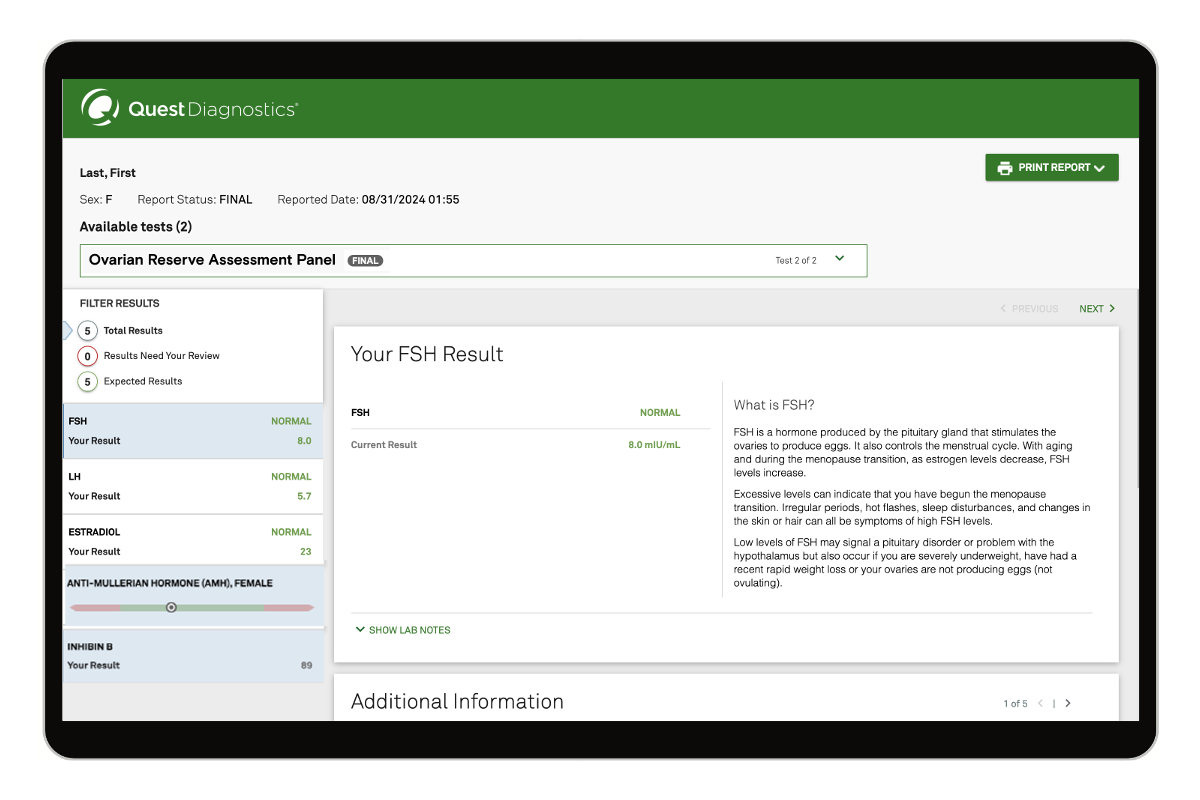Image resolution: width=1200 pixels, height=800 pixels.
Task: Click the AMH range bar
Action: (240, 607)
